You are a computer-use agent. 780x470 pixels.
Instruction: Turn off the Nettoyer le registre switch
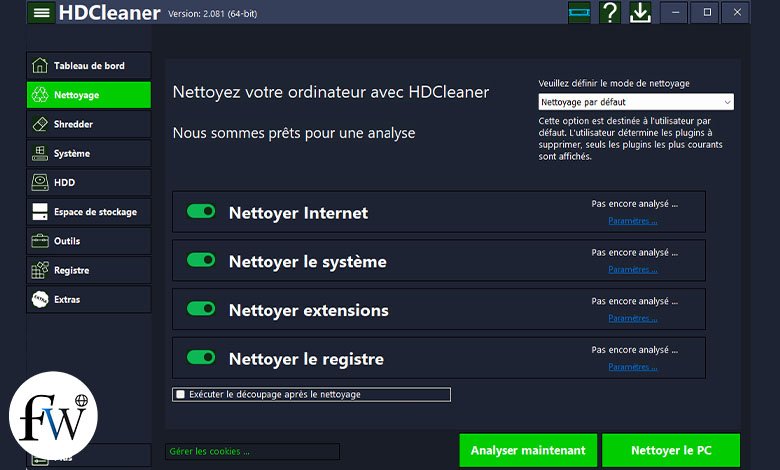[x=201, y=358]
